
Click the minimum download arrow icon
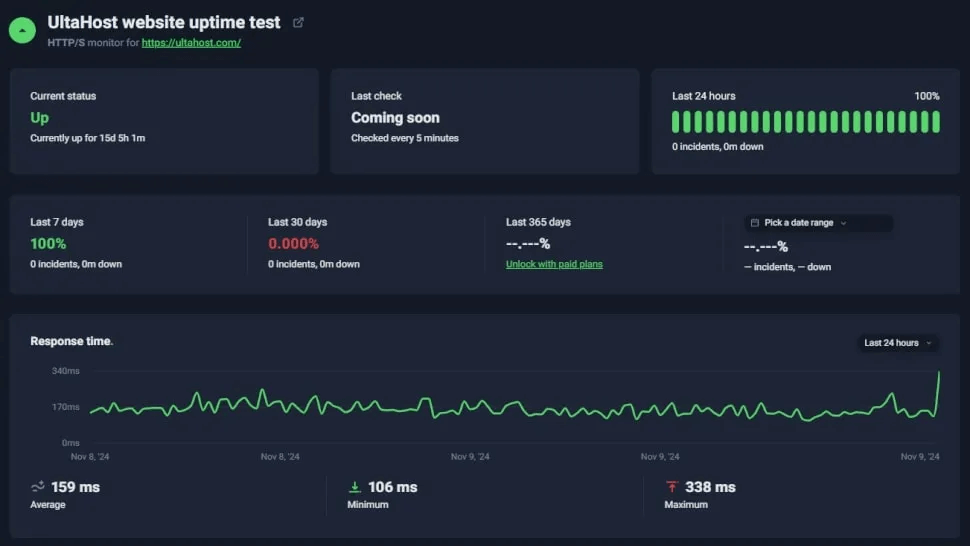click(x=354, y=487)
